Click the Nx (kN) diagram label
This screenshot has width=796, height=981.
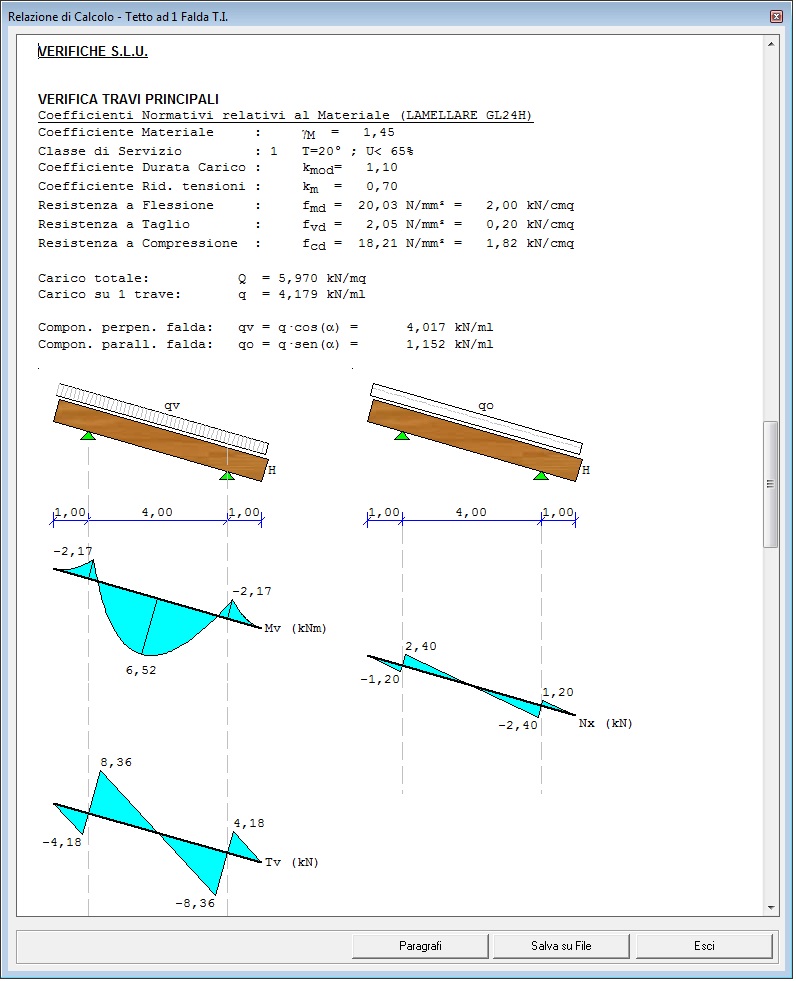coord(605,723)
